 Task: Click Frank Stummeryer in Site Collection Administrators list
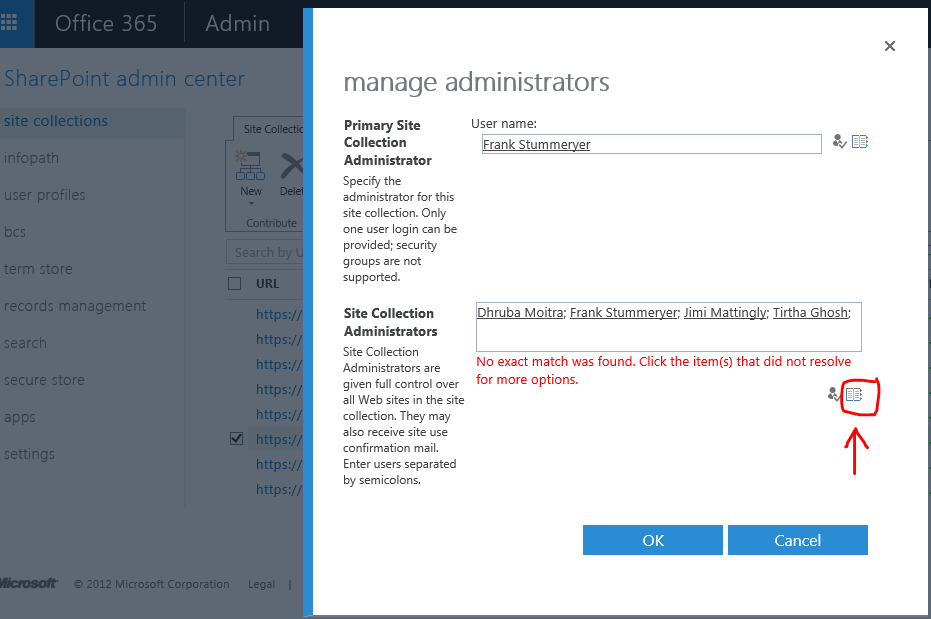(x=623, y=313)
